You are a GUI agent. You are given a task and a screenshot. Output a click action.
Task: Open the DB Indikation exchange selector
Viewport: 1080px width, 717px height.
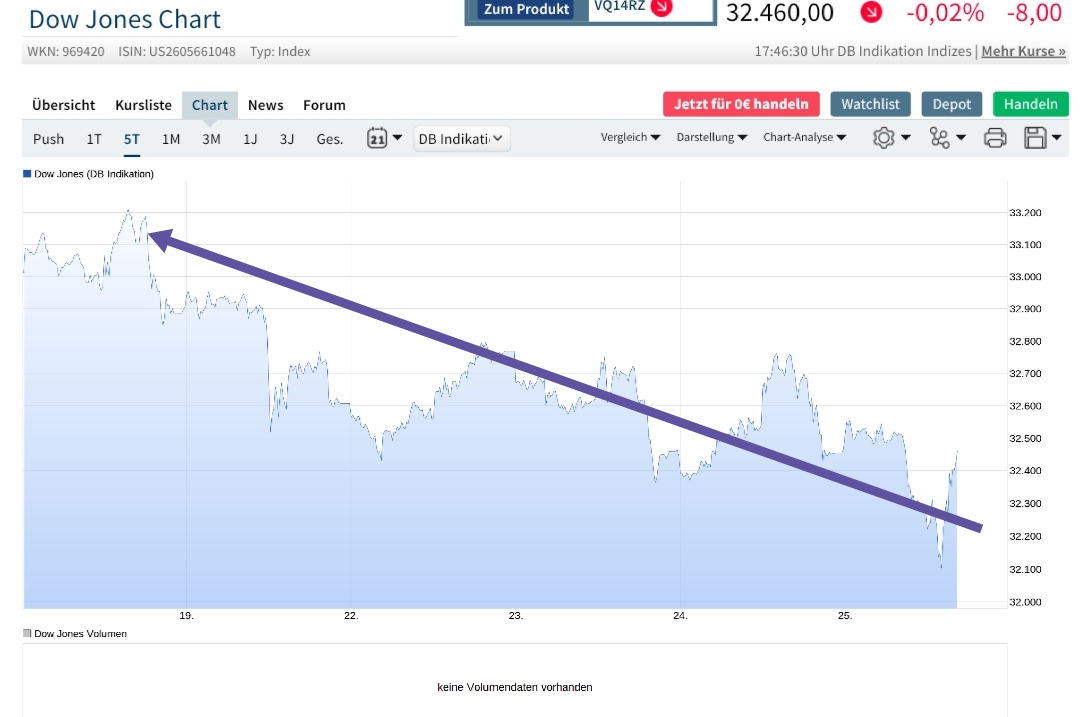[461, 138]
